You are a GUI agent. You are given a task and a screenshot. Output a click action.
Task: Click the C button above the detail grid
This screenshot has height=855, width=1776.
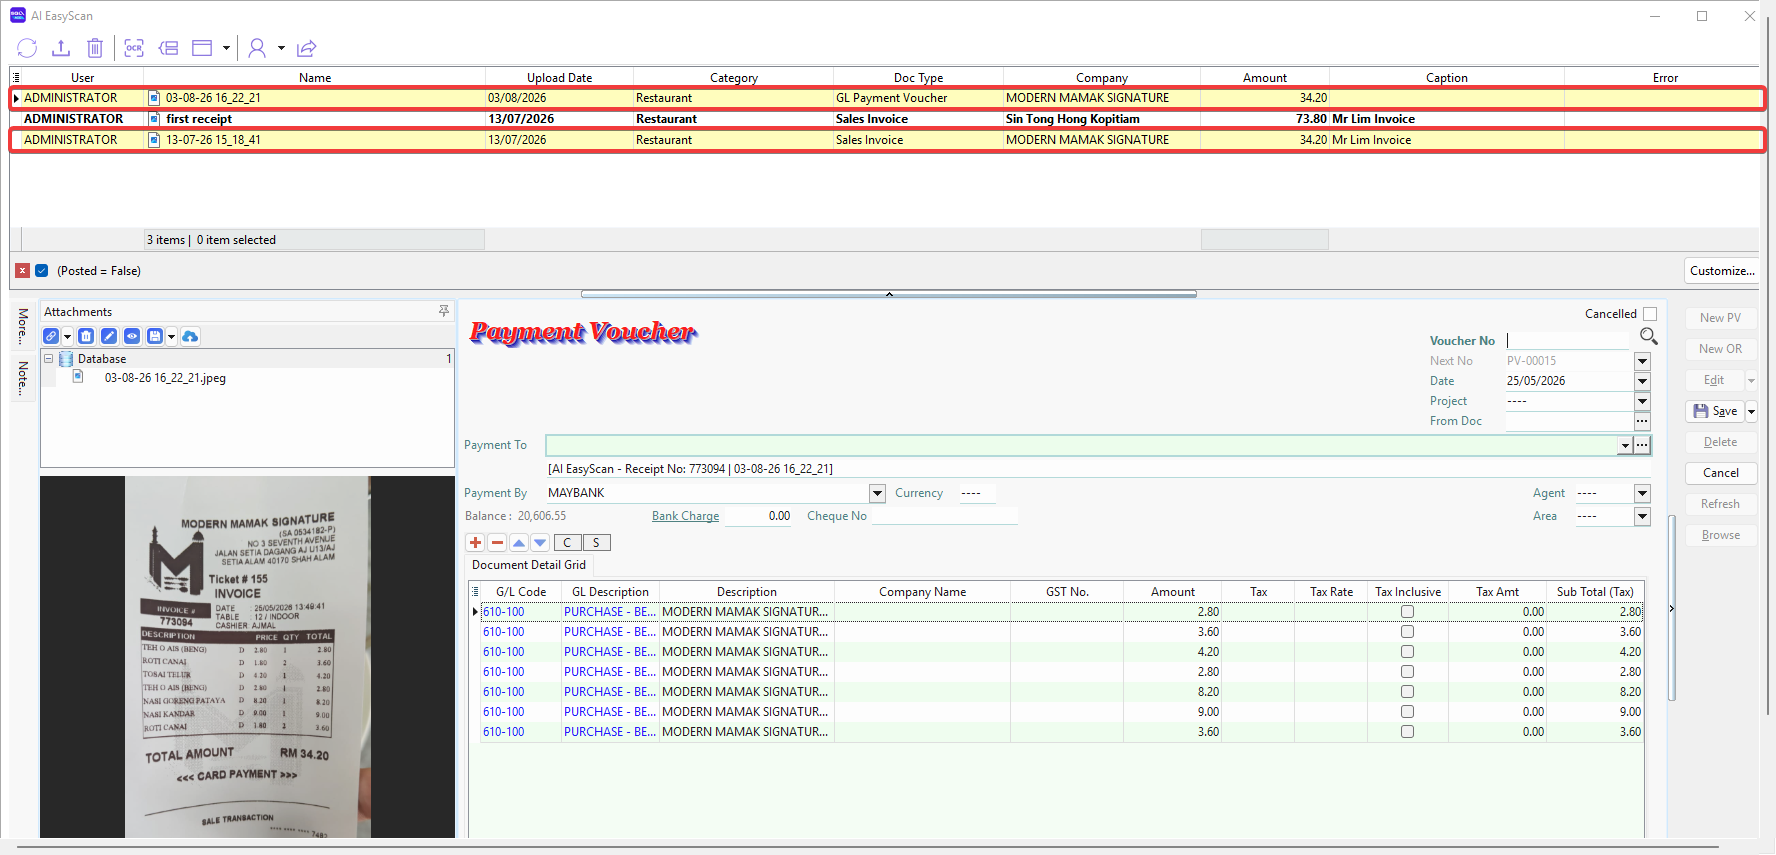pos(567,542)
